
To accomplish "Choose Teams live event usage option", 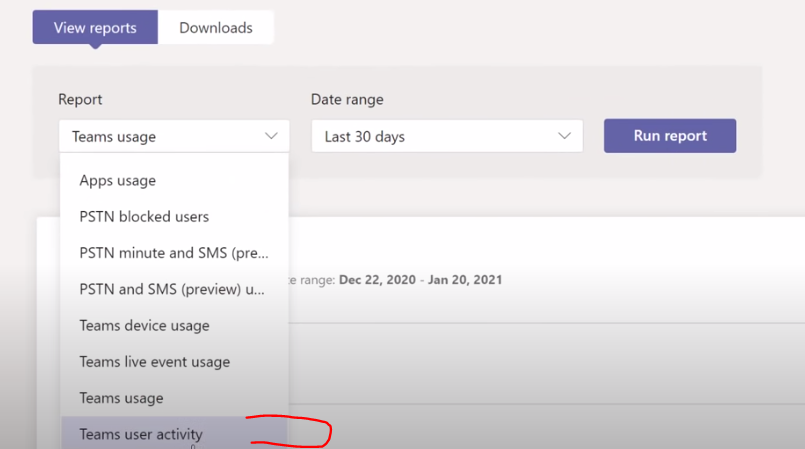I will [174, 362].
